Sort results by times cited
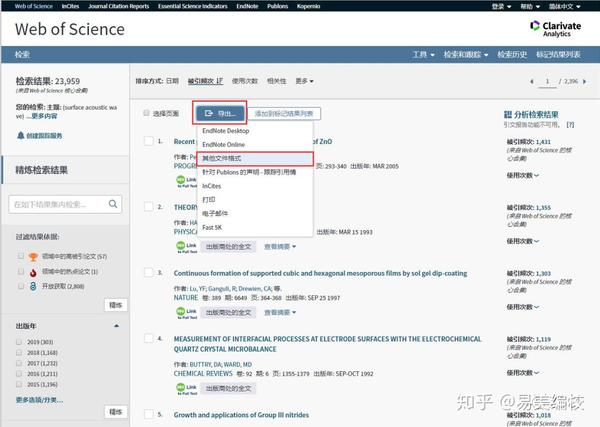Screen dimensions: 600x427 pos(205,81)
